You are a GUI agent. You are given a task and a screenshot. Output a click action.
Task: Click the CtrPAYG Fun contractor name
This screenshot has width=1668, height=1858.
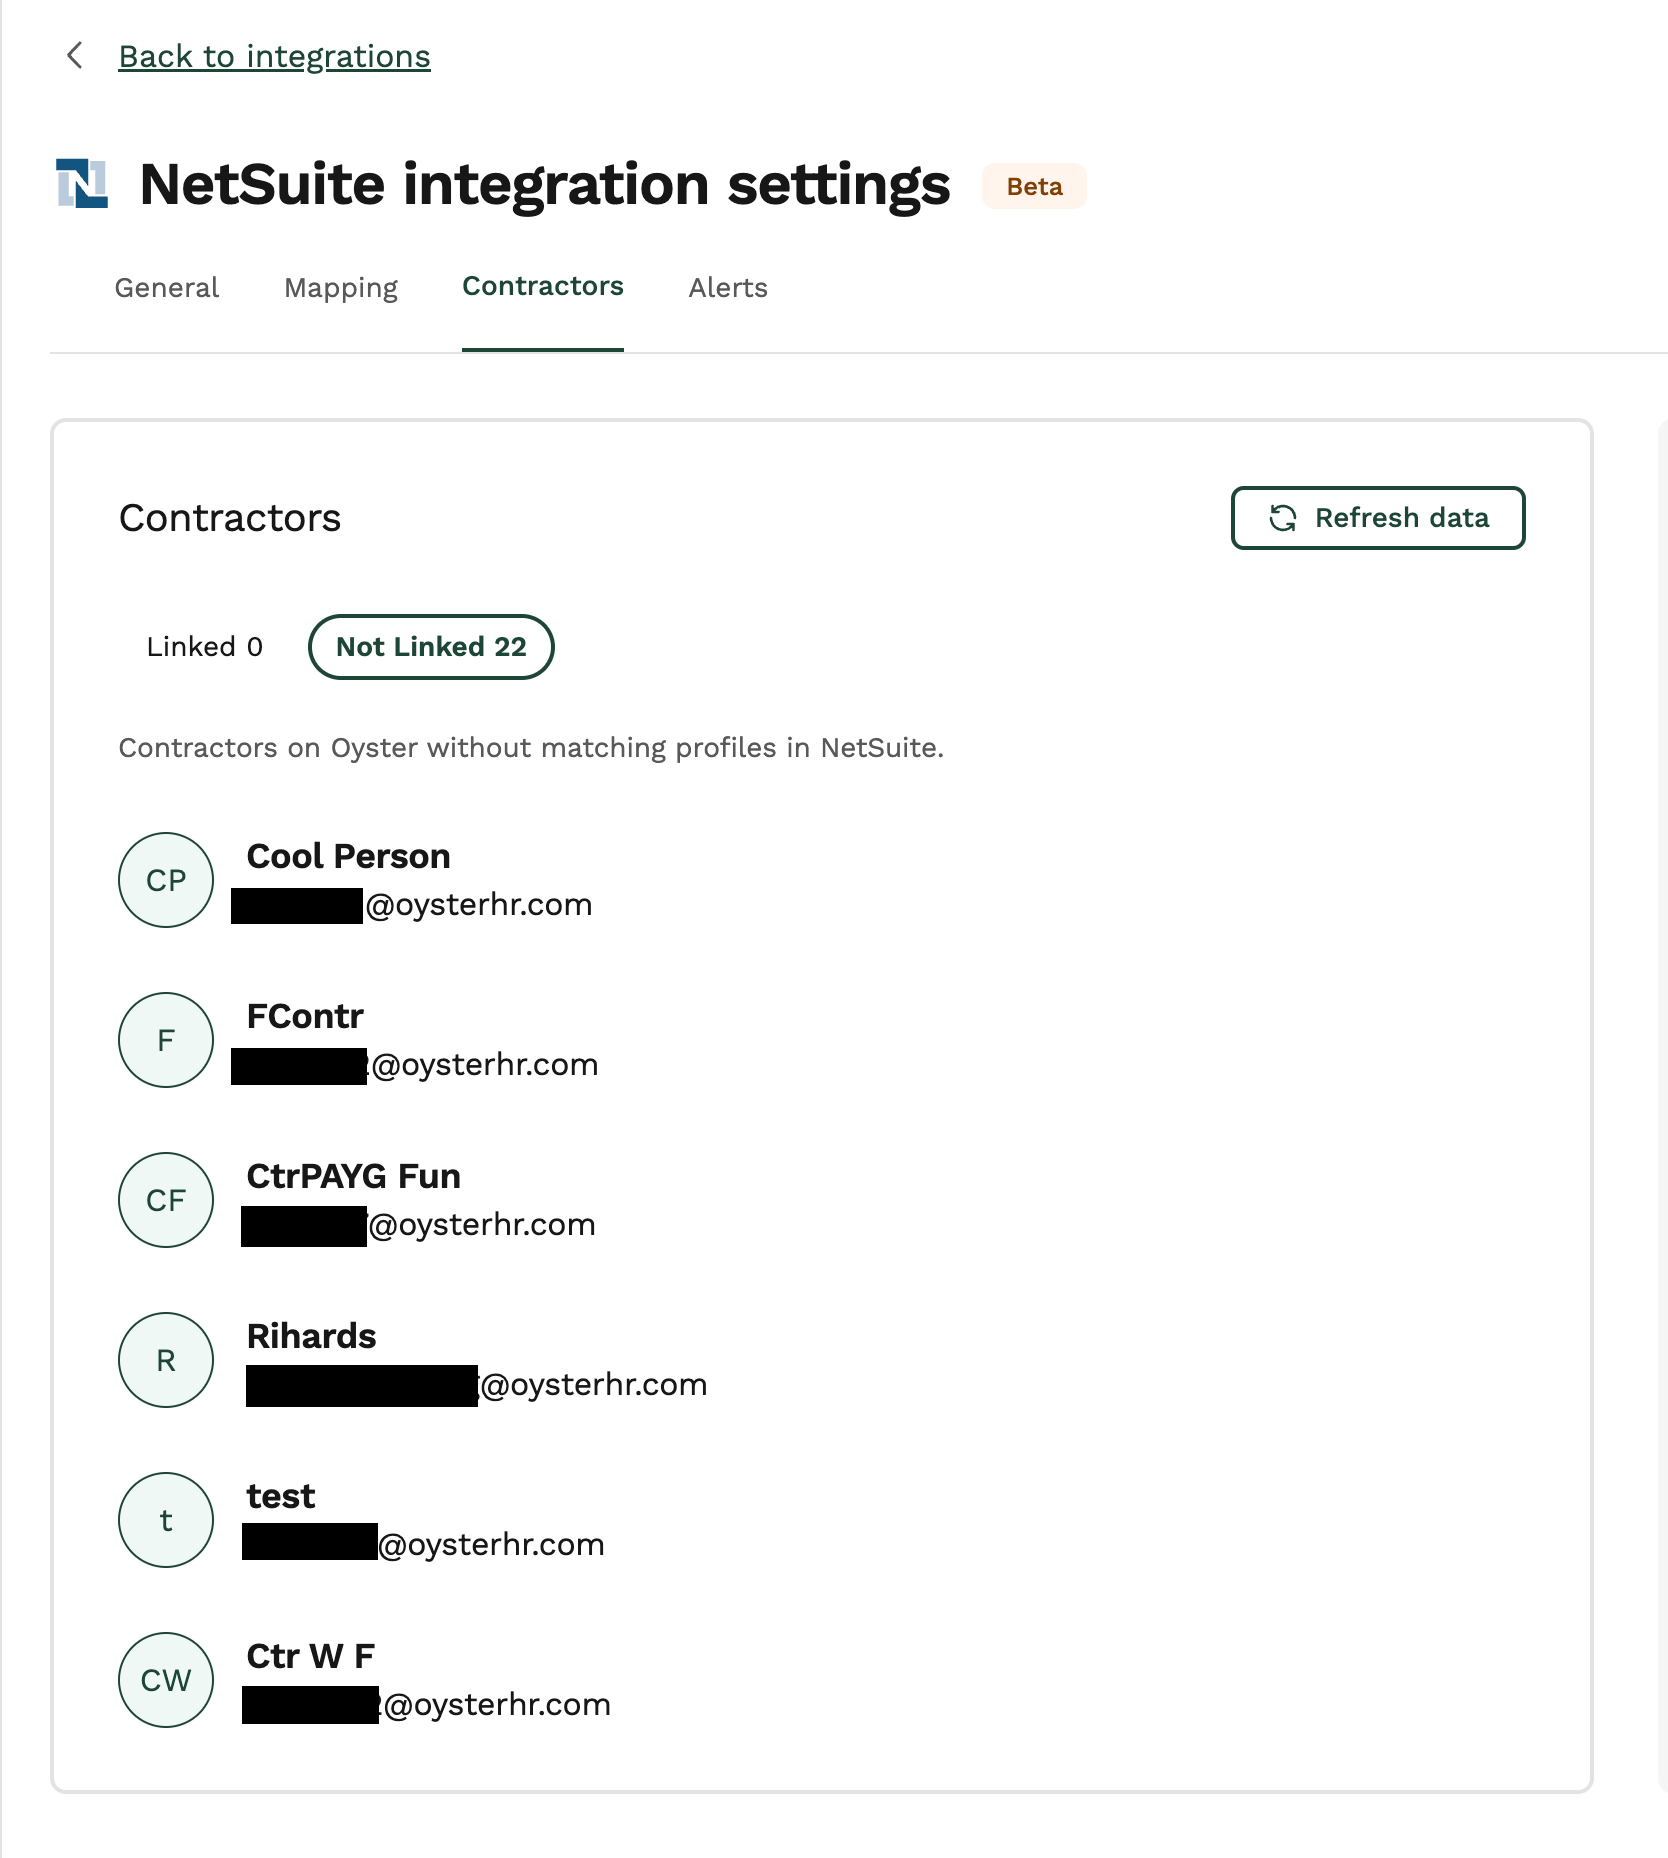pos(354,1177)
